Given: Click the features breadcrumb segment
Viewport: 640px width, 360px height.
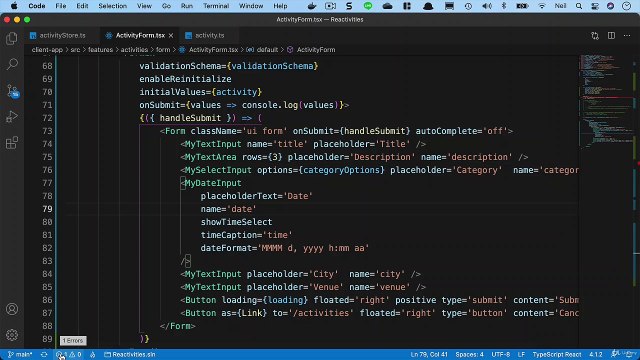Looking at the screenshot, I should pyautogui.click(x=100, y=50).
